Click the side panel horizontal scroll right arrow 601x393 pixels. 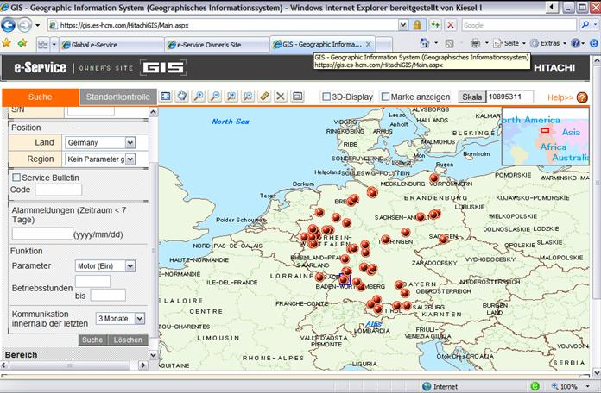[144, 365]
